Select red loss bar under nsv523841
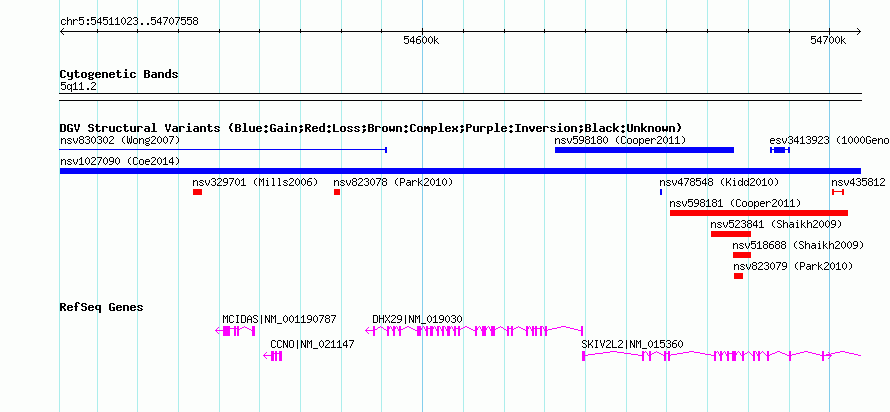This screenshot has width=890, height=412. coord(731,234)
